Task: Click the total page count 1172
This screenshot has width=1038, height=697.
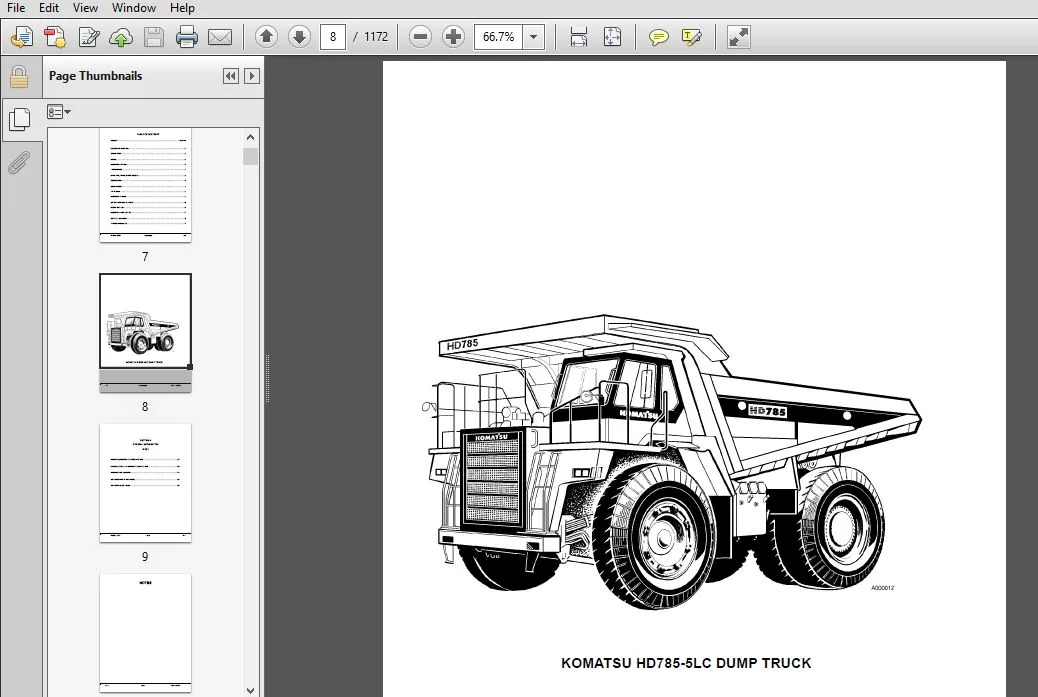Action: pyautogui.click(x=376, y=36)
